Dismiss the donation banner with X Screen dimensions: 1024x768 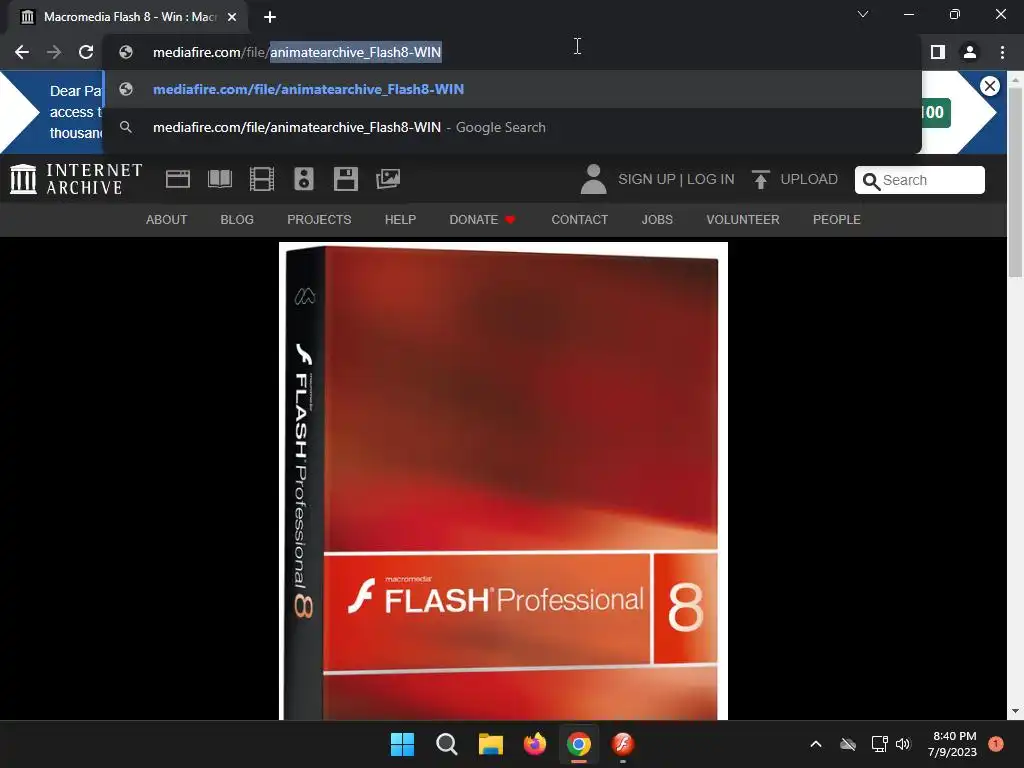pos(989,86)
